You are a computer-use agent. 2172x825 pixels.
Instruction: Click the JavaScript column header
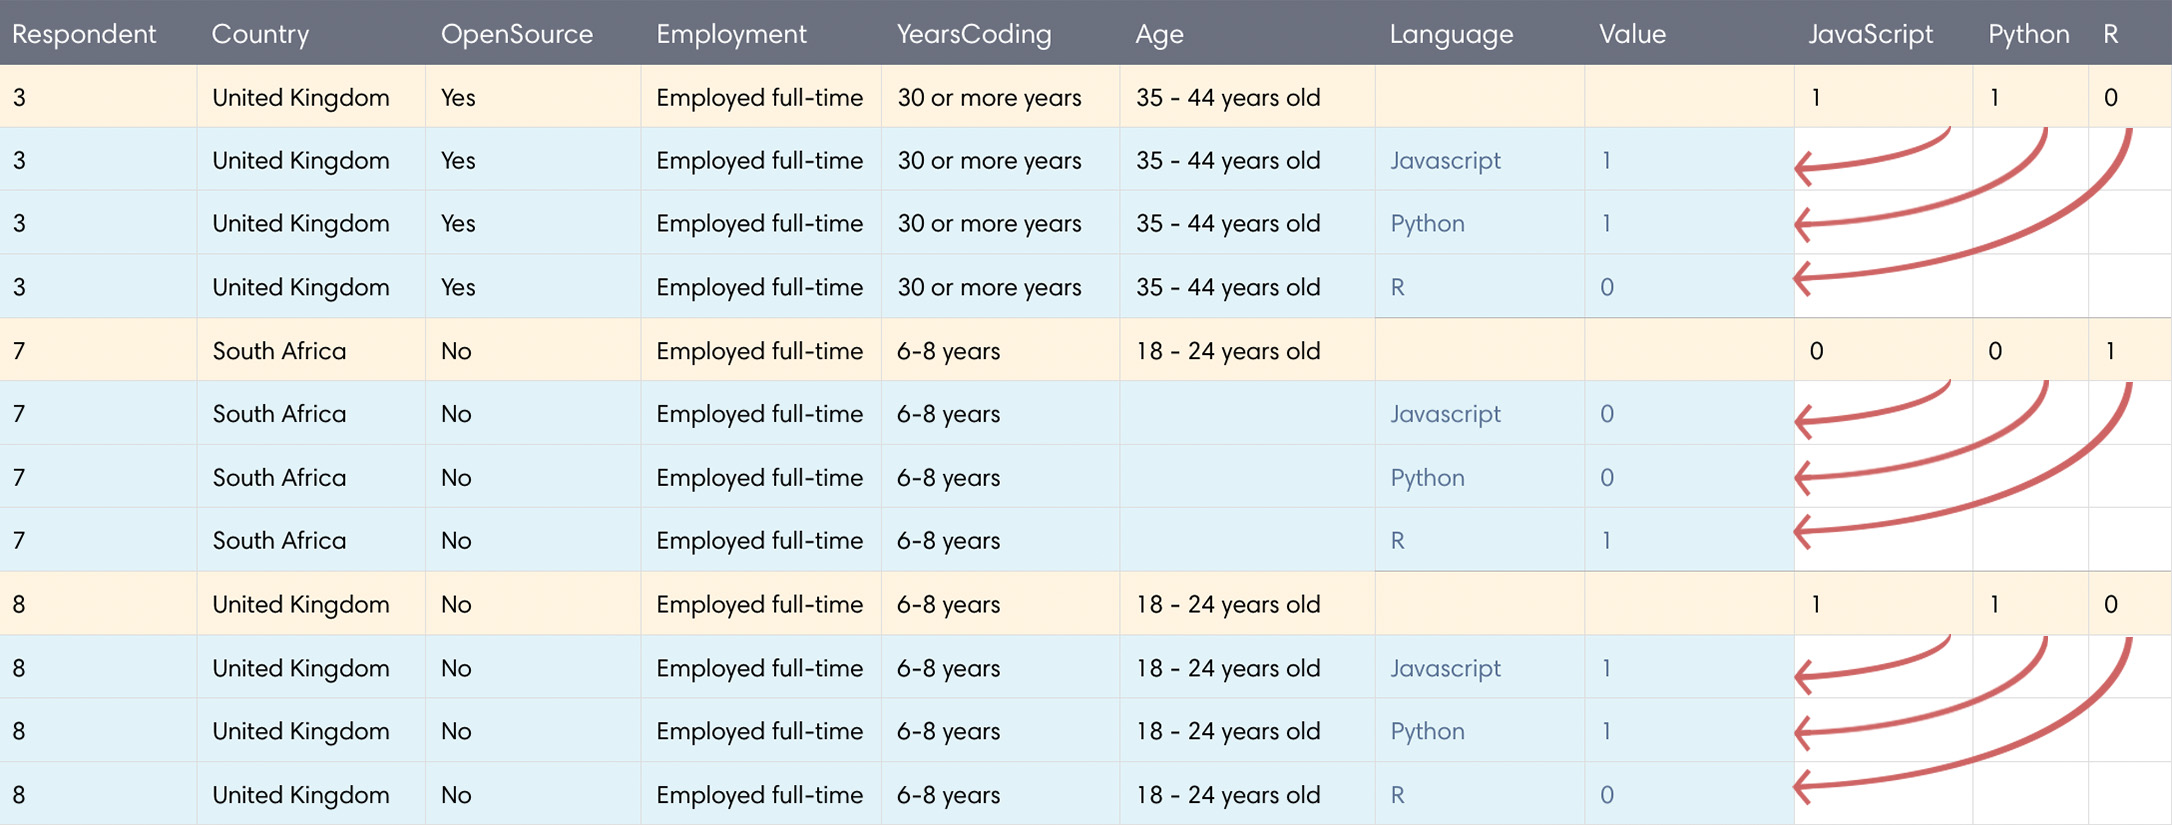pyautogui.click(x=1870, y=34)
